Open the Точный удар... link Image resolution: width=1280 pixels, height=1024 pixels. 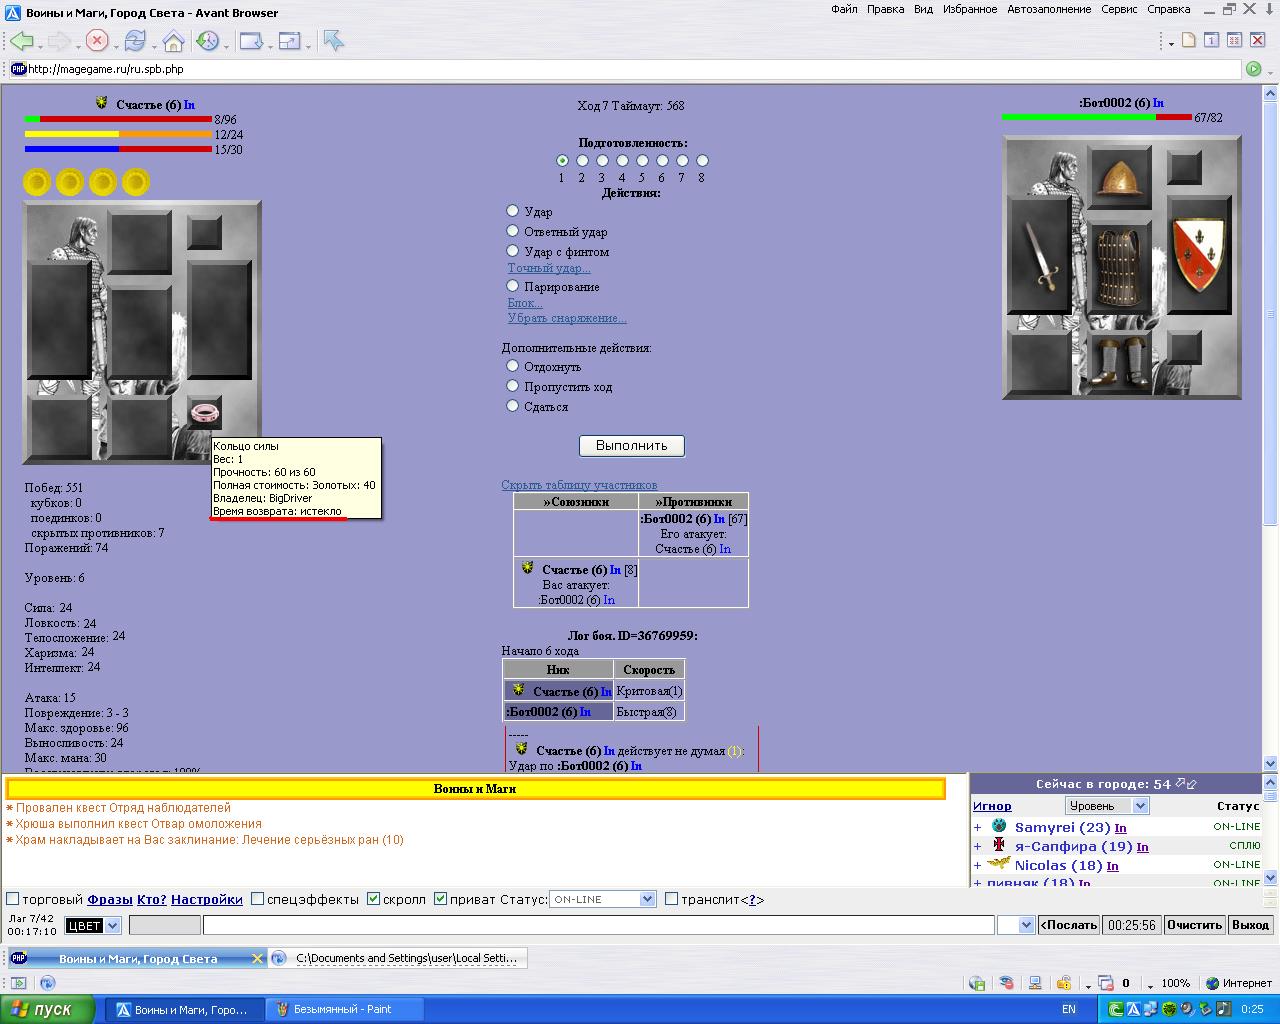tap(549, 268)
